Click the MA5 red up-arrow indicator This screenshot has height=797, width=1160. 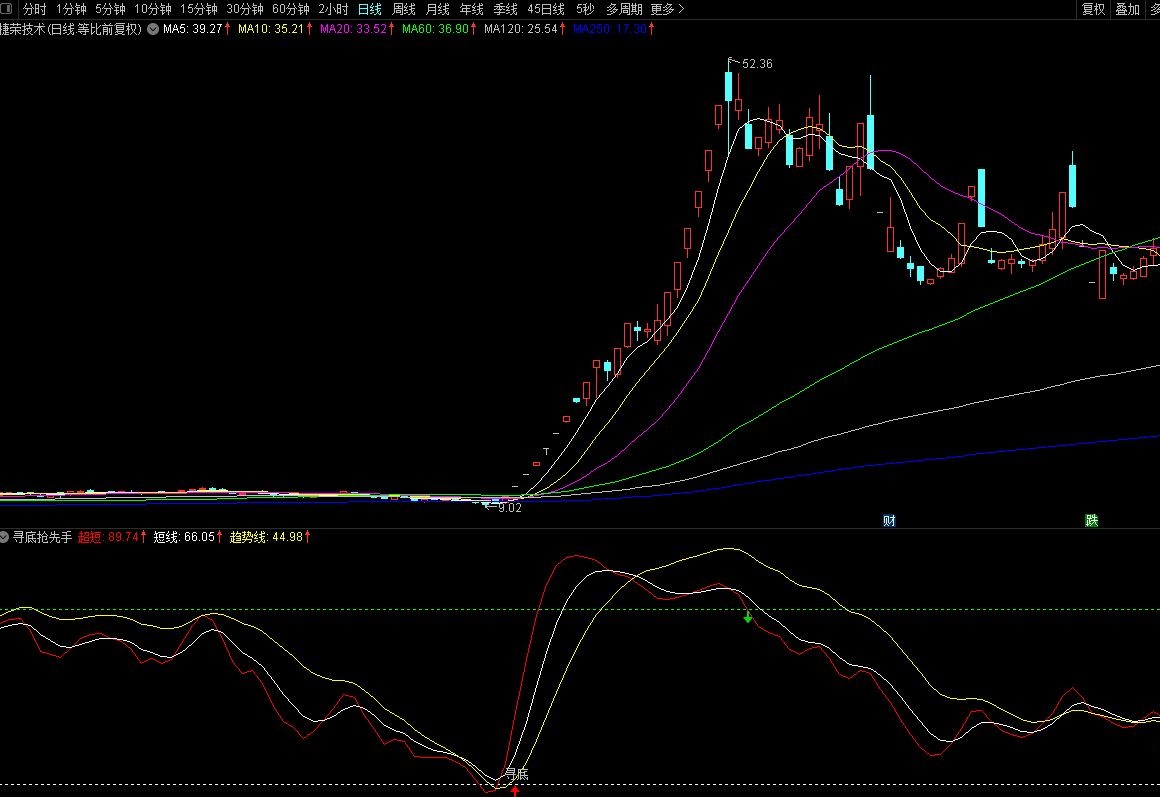click(x=227, y=29)
